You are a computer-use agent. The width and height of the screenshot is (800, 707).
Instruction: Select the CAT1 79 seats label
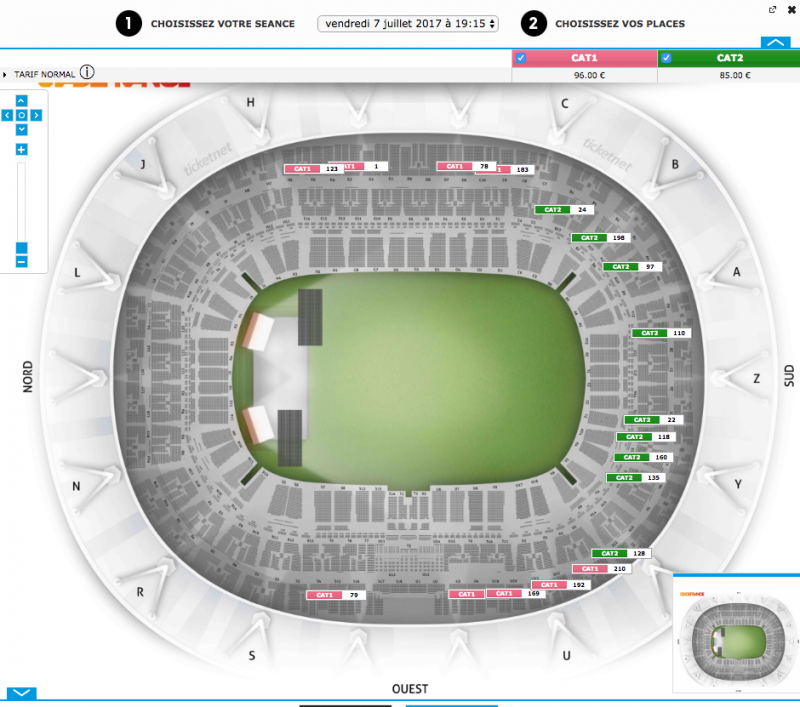pos(336,595)
